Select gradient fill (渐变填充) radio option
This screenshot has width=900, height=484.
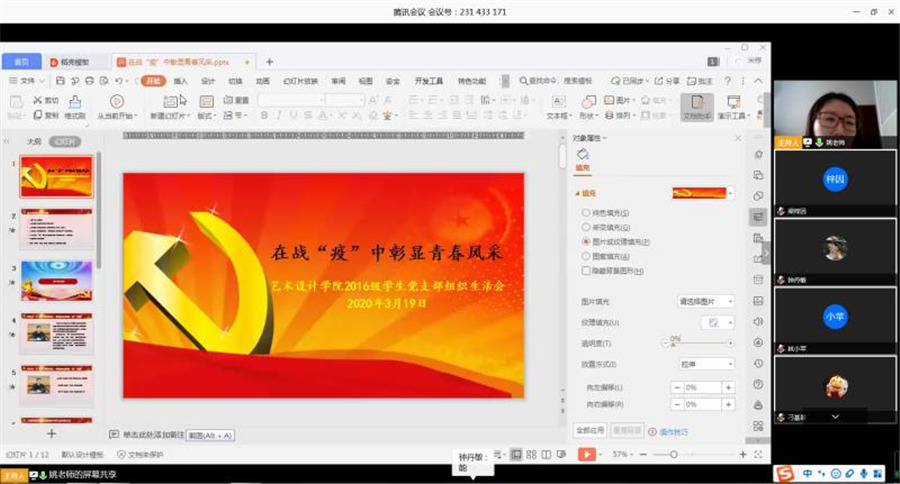[x=586, y=227]
